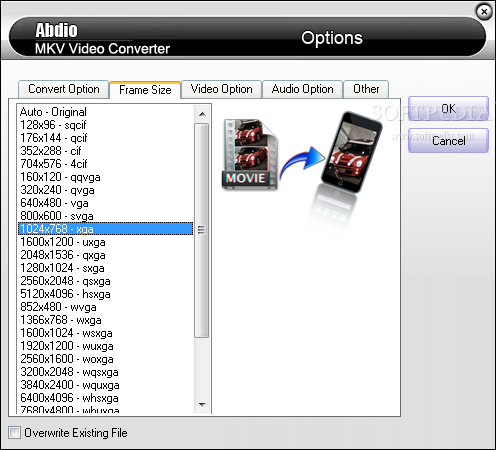Screen dimensions: 496x450
Task: Go to the Other tab
Action: point(366,89)
